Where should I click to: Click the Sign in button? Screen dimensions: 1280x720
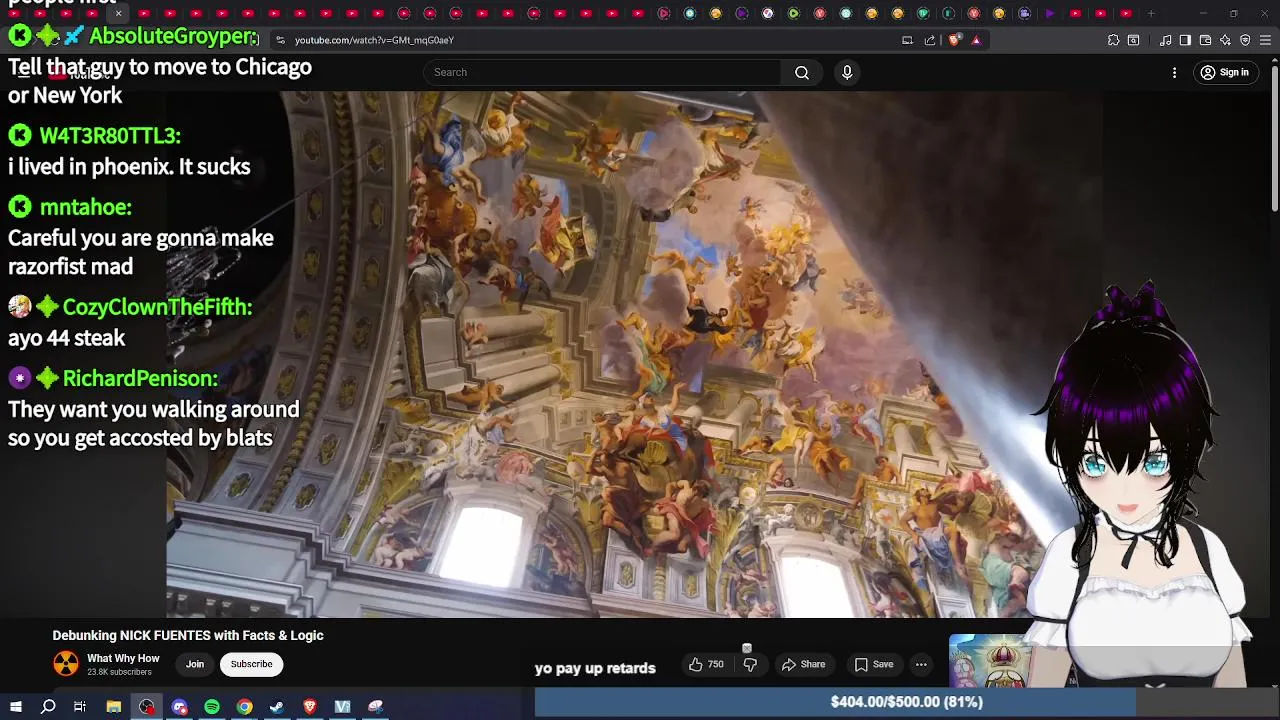1225,72
